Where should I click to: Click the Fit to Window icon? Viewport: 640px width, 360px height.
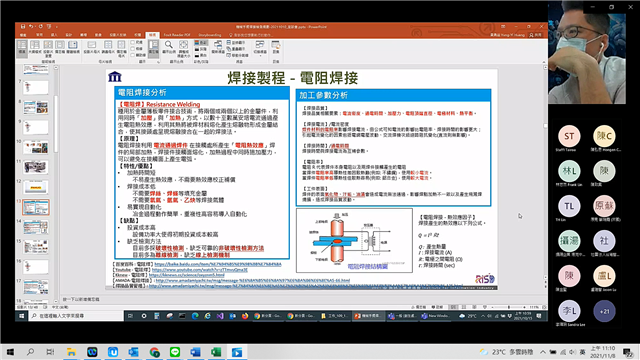[x=184, y=48]
